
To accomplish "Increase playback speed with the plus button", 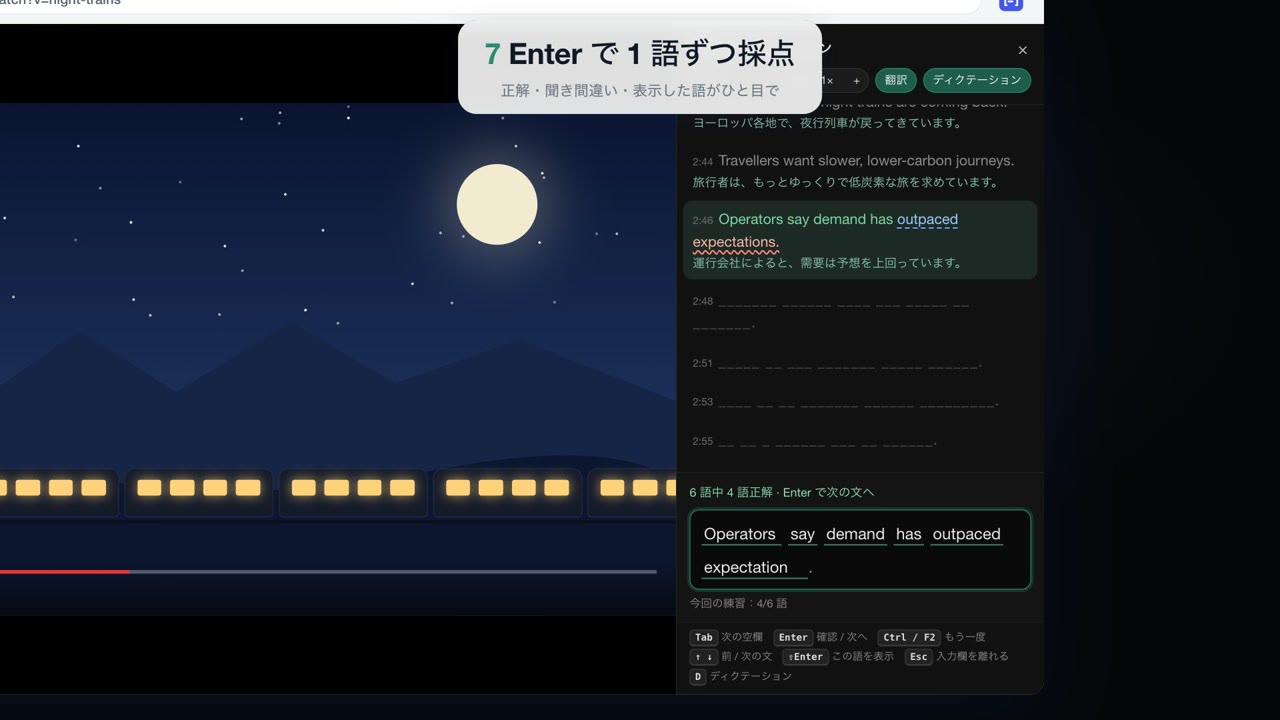I will coord(856,81).
